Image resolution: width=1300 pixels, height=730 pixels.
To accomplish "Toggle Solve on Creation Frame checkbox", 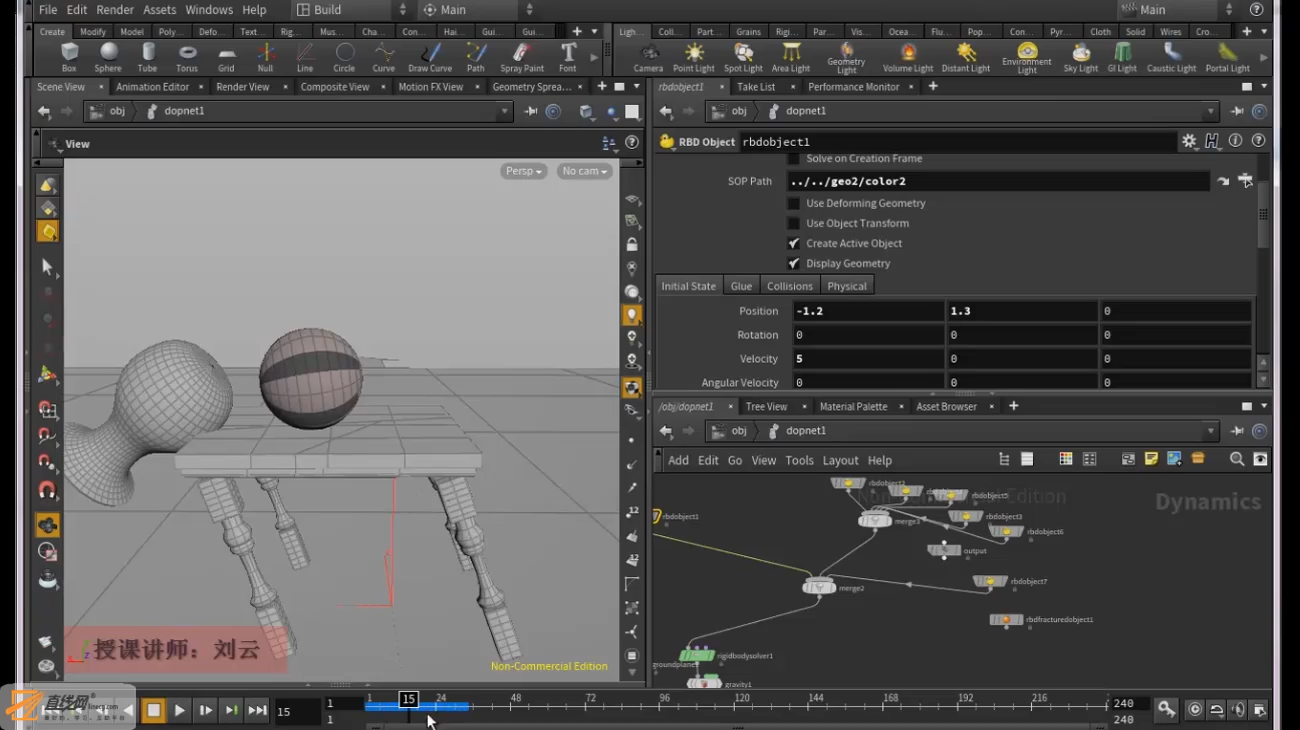I will tap(793, 159).
